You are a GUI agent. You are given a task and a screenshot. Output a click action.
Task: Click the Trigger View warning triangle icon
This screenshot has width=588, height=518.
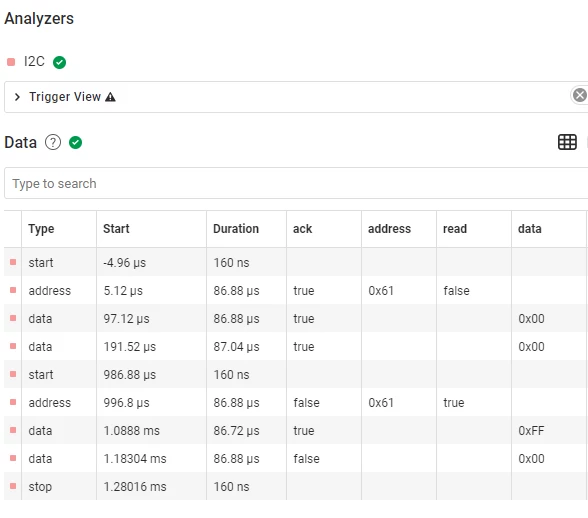click(x=110, y=97)
